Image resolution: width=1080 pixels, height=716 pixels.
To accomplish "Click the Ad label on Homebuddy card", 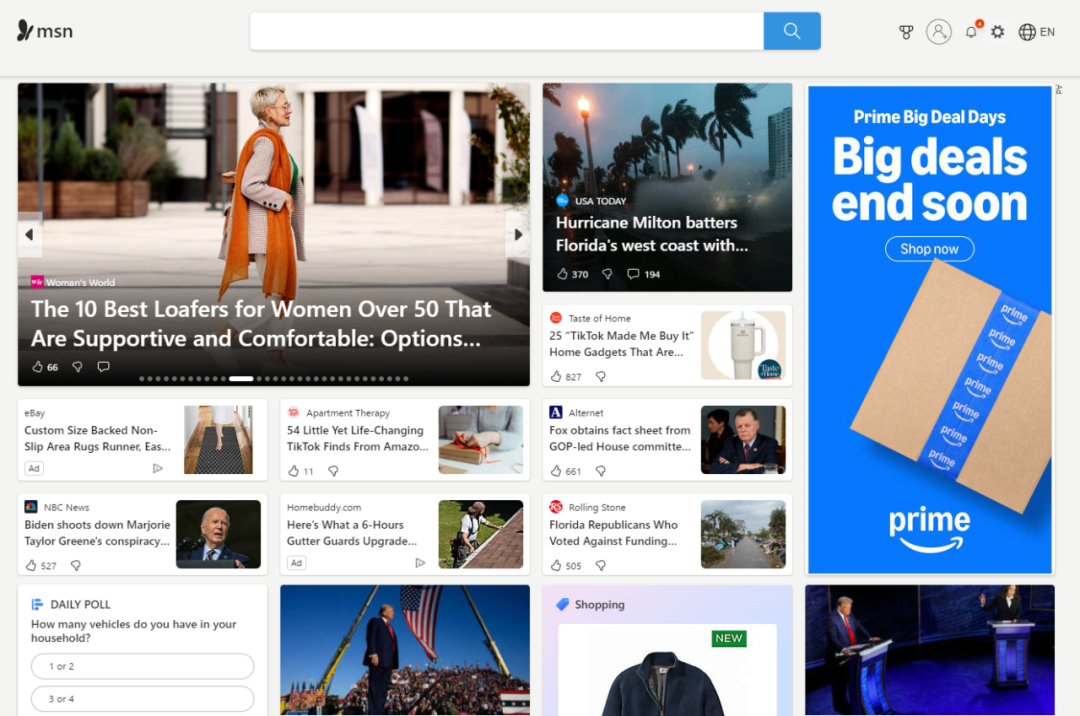I will pos(296,562).
